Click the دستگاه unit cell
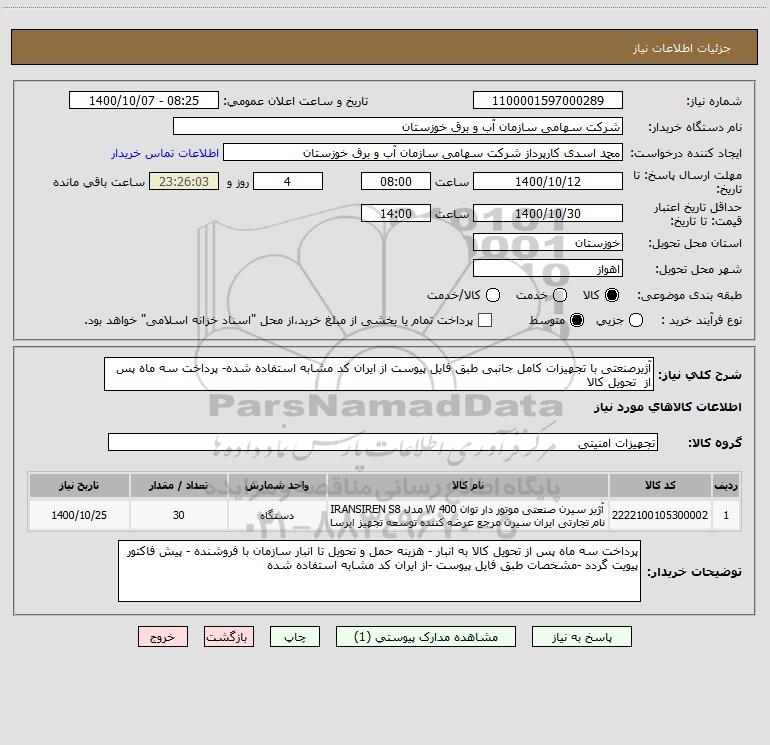Viewport: 770px width, 745px height. coord(277,515)
